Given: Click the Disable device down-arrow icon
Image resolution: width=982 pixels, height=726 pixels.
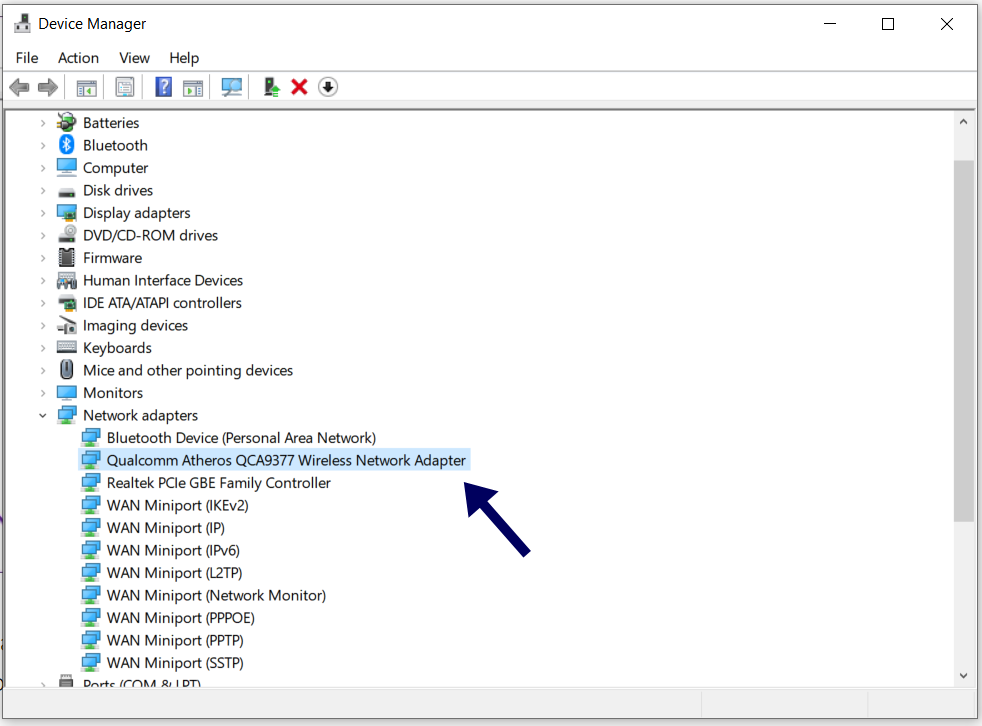Looking at the screenshot, I should [328, 88].
